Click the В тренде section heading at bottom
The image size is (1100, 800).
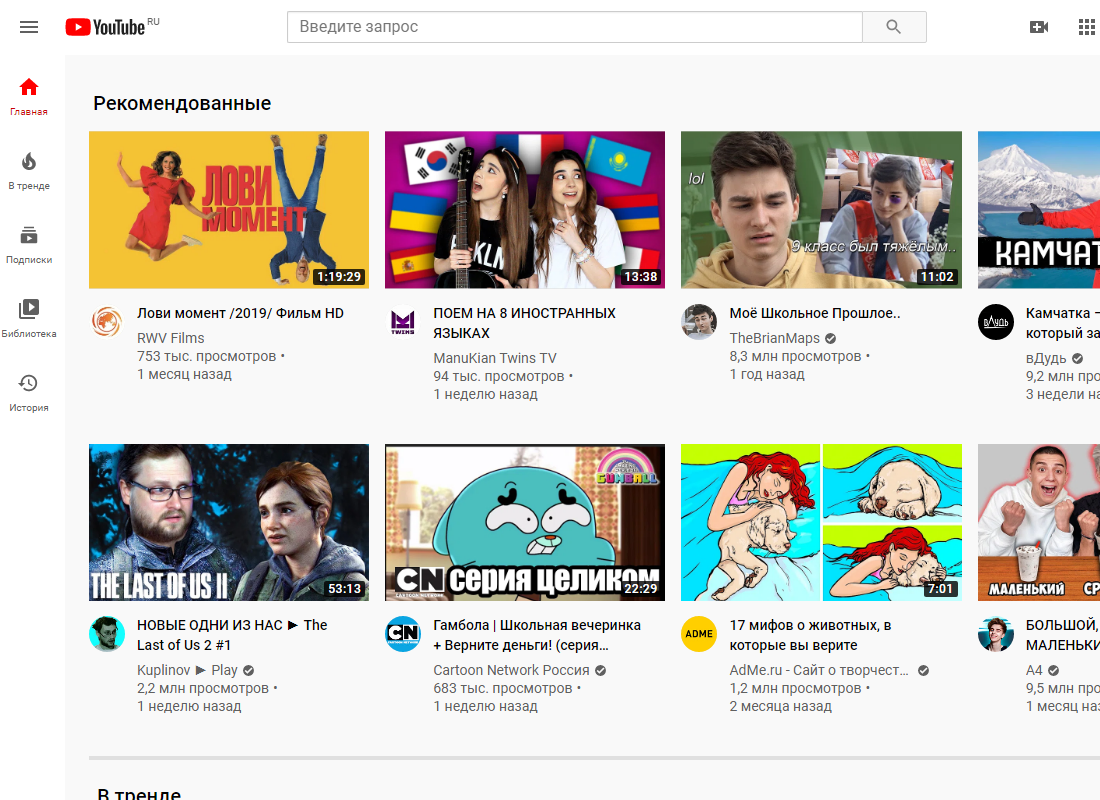point(139,793)
